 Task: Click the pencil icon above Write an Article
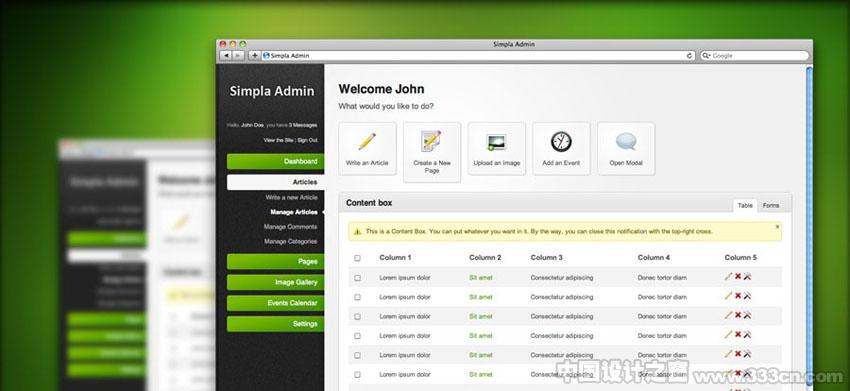point(367,142)
